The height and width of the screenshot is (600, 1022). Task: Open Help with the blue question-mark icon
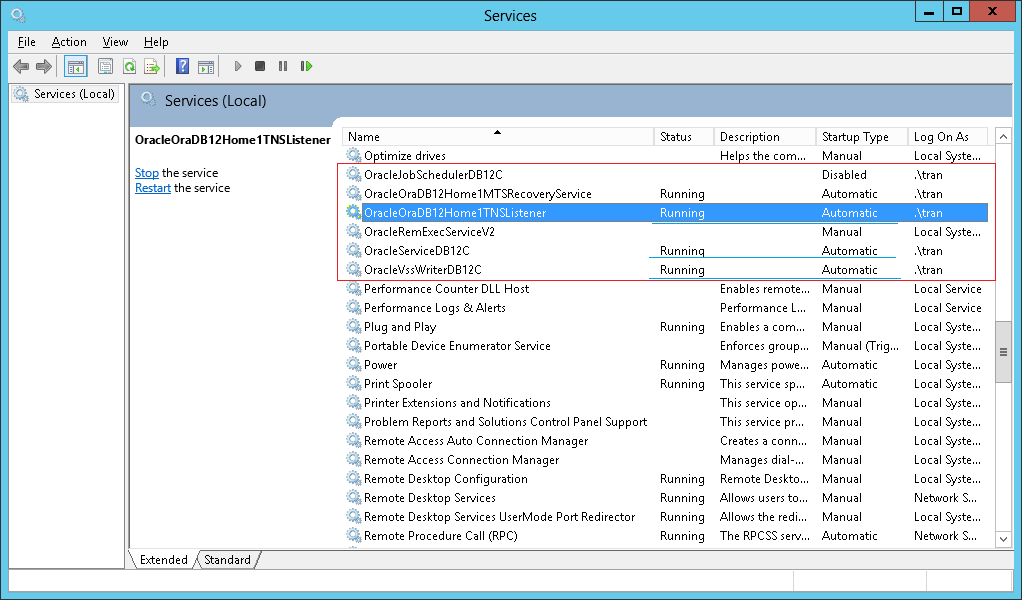[x=182, y=66]
